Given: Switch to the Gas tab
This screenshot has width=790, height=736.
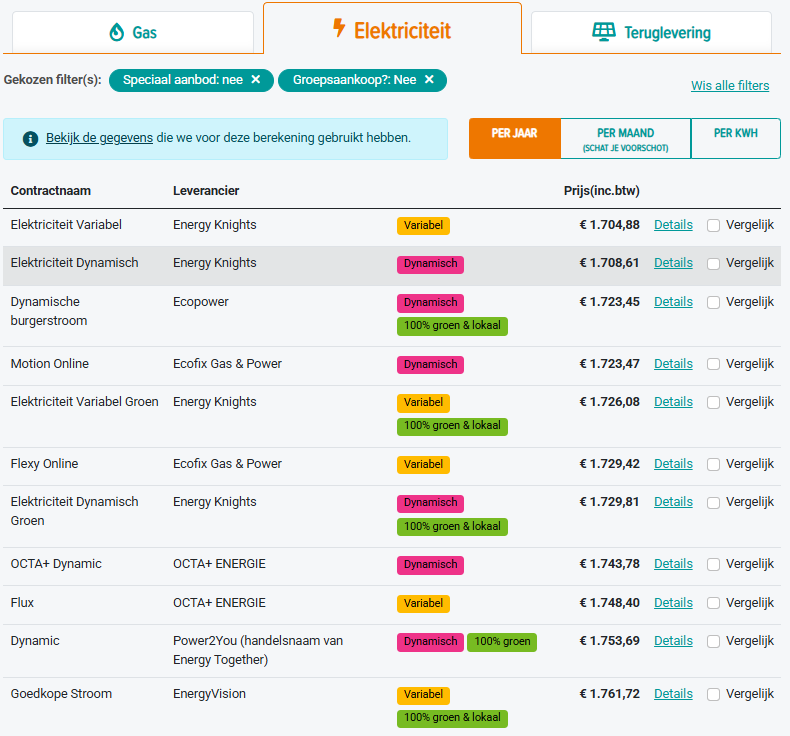Looking at the screenshot, I should 133,32.
